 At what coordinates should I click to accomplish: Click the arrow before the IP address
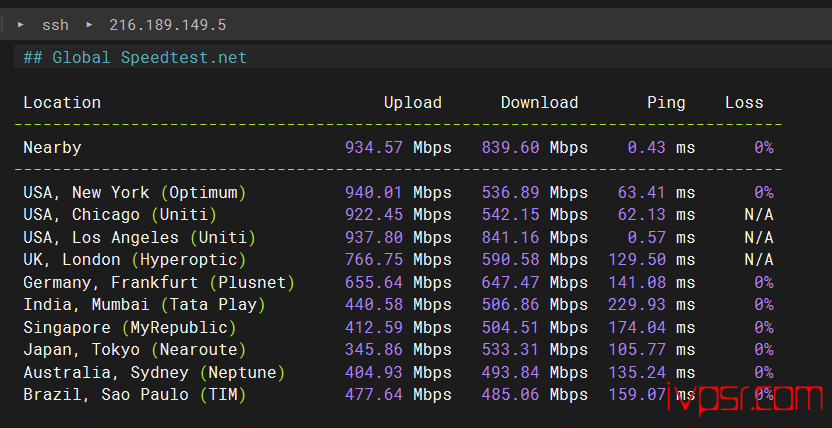coord(88,24)
